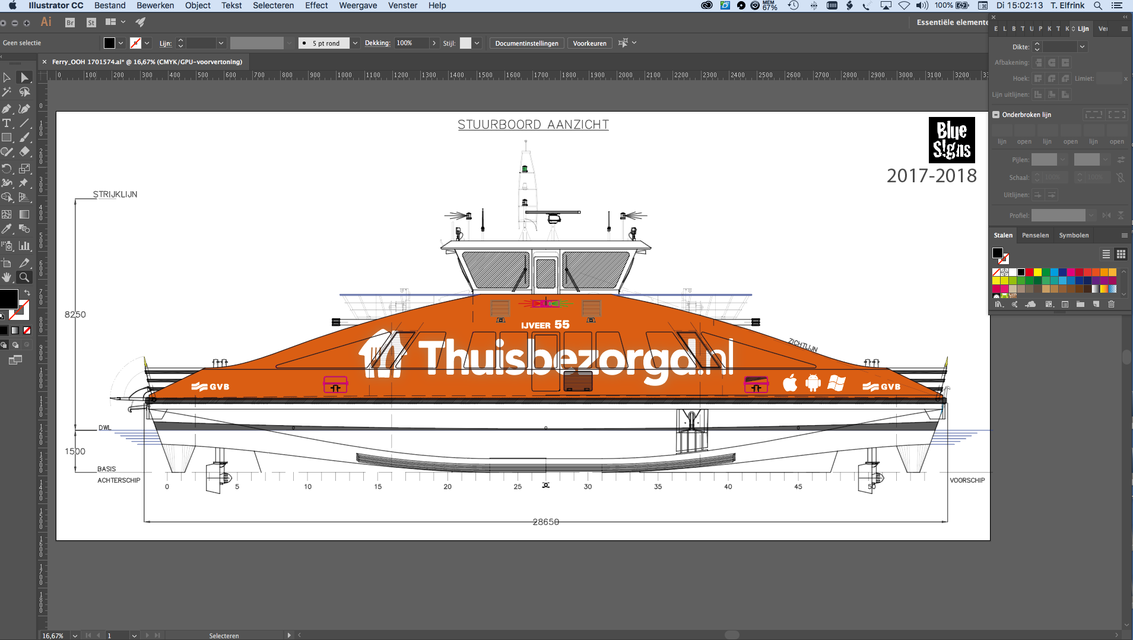This screenshot has height=640, width=1133.
Task: Choose the Paintbrush tool
Action: 24,138
